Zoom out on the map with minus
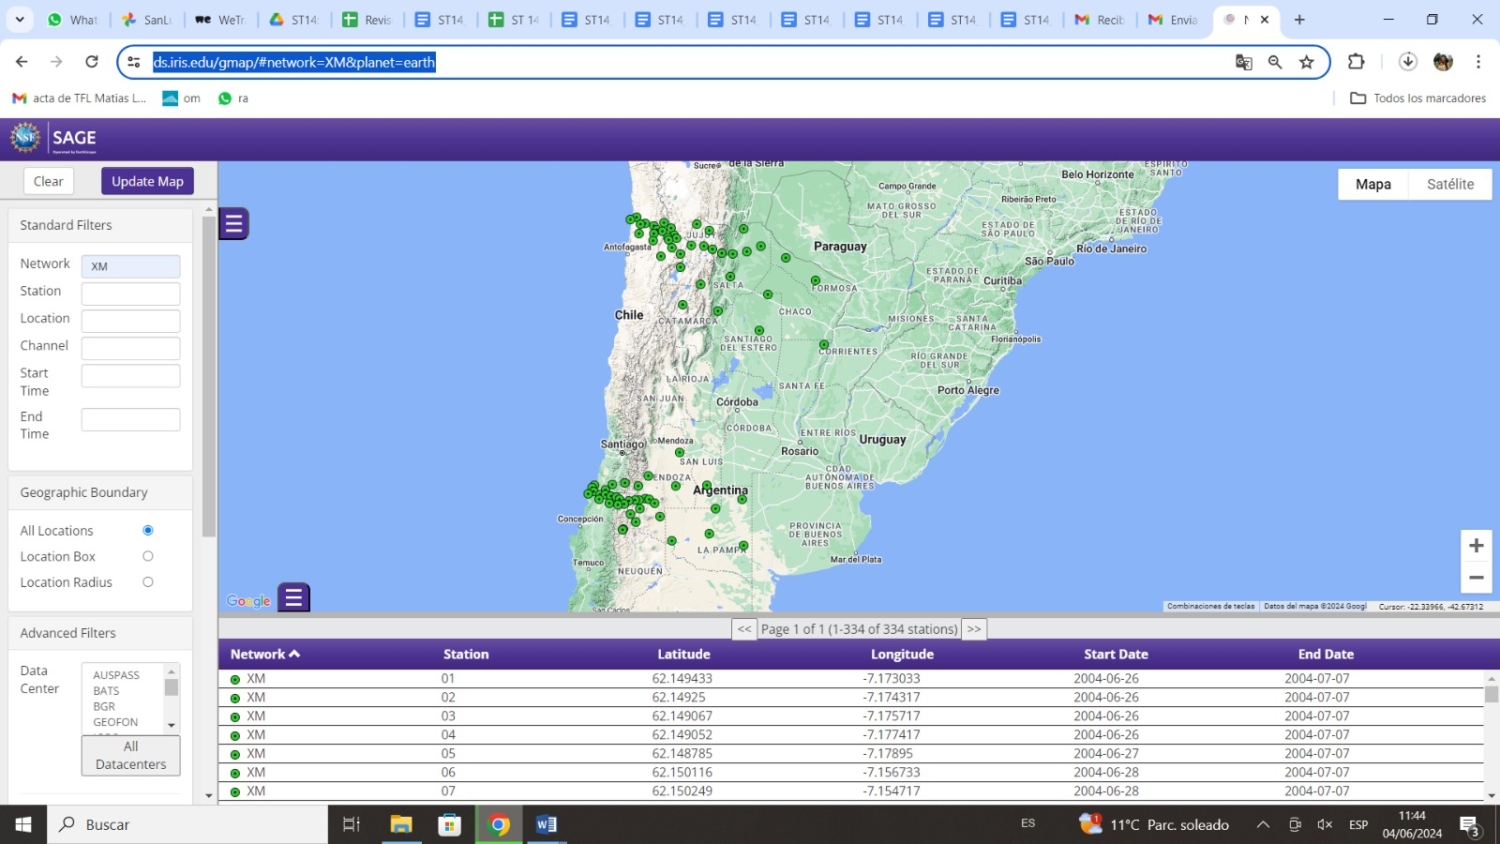 tap(1476, 578)
